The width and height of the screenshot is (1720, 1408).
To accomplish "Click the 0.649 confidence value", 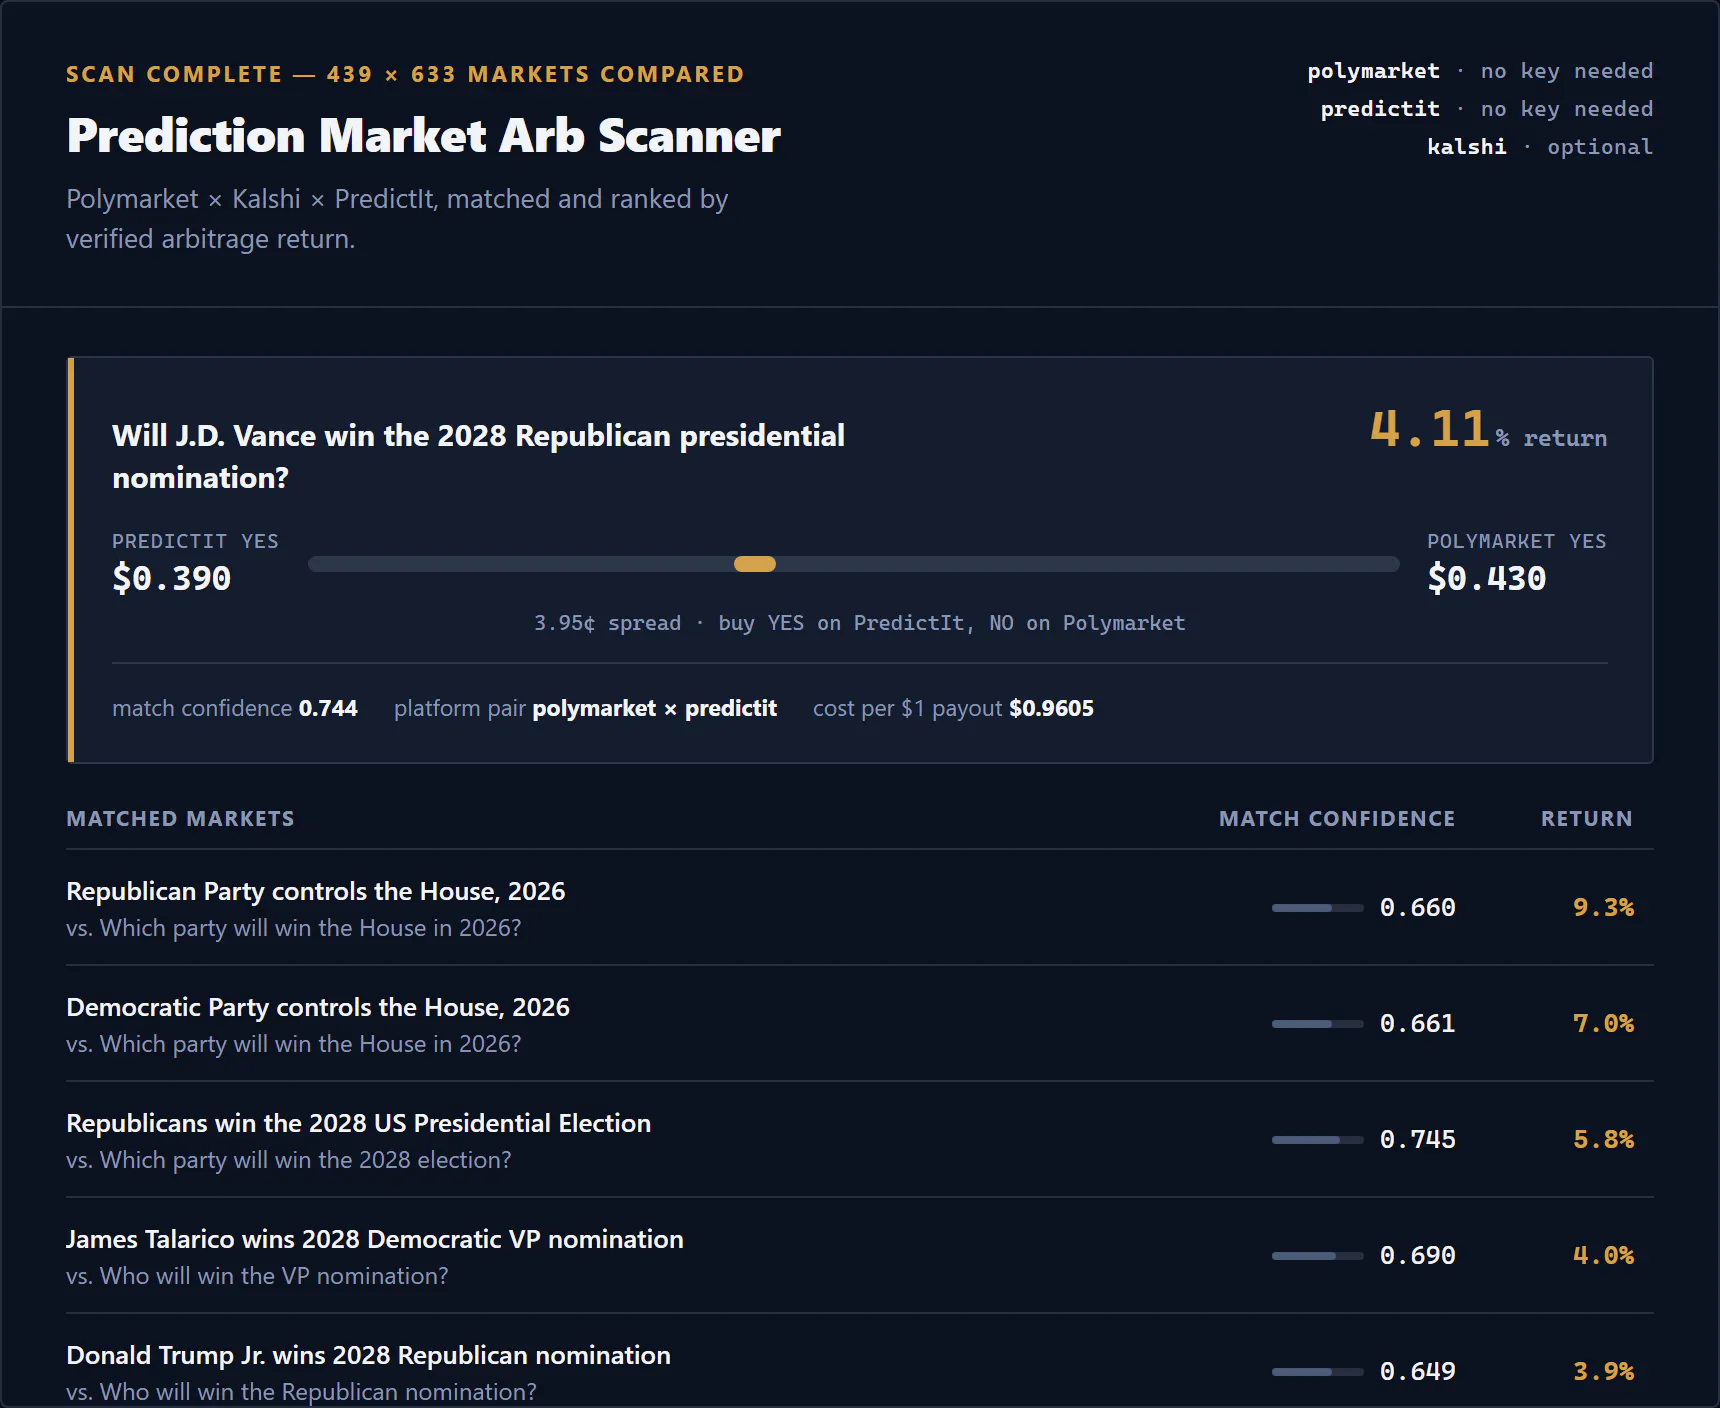I will coord(1418,1372).
